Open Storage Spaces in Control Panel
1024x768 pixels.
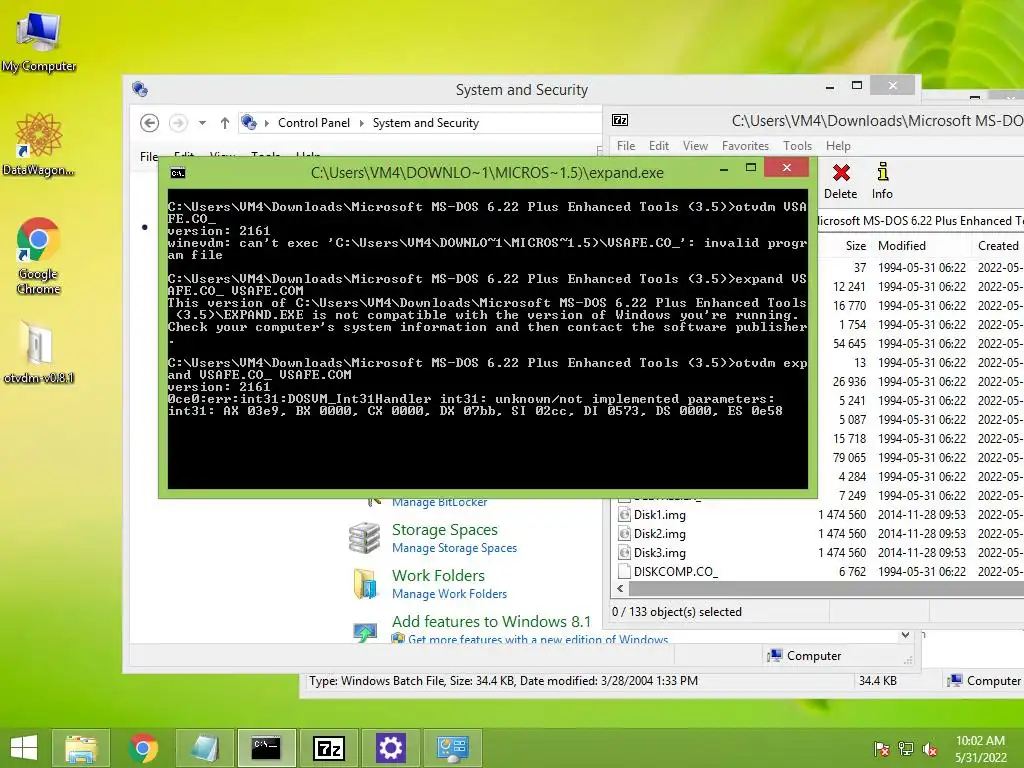[445, 530]
